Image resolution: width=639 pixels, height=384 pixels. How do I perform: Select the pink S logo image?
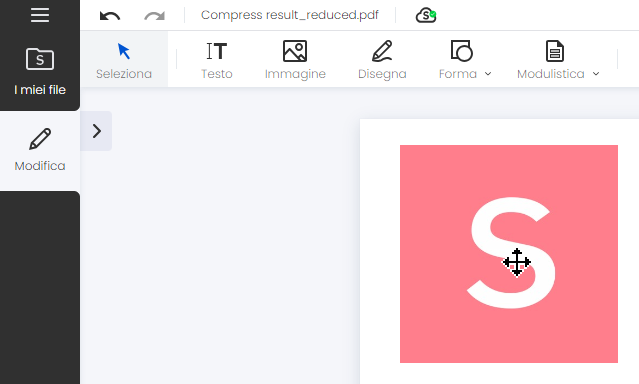(x=509, y=254)
